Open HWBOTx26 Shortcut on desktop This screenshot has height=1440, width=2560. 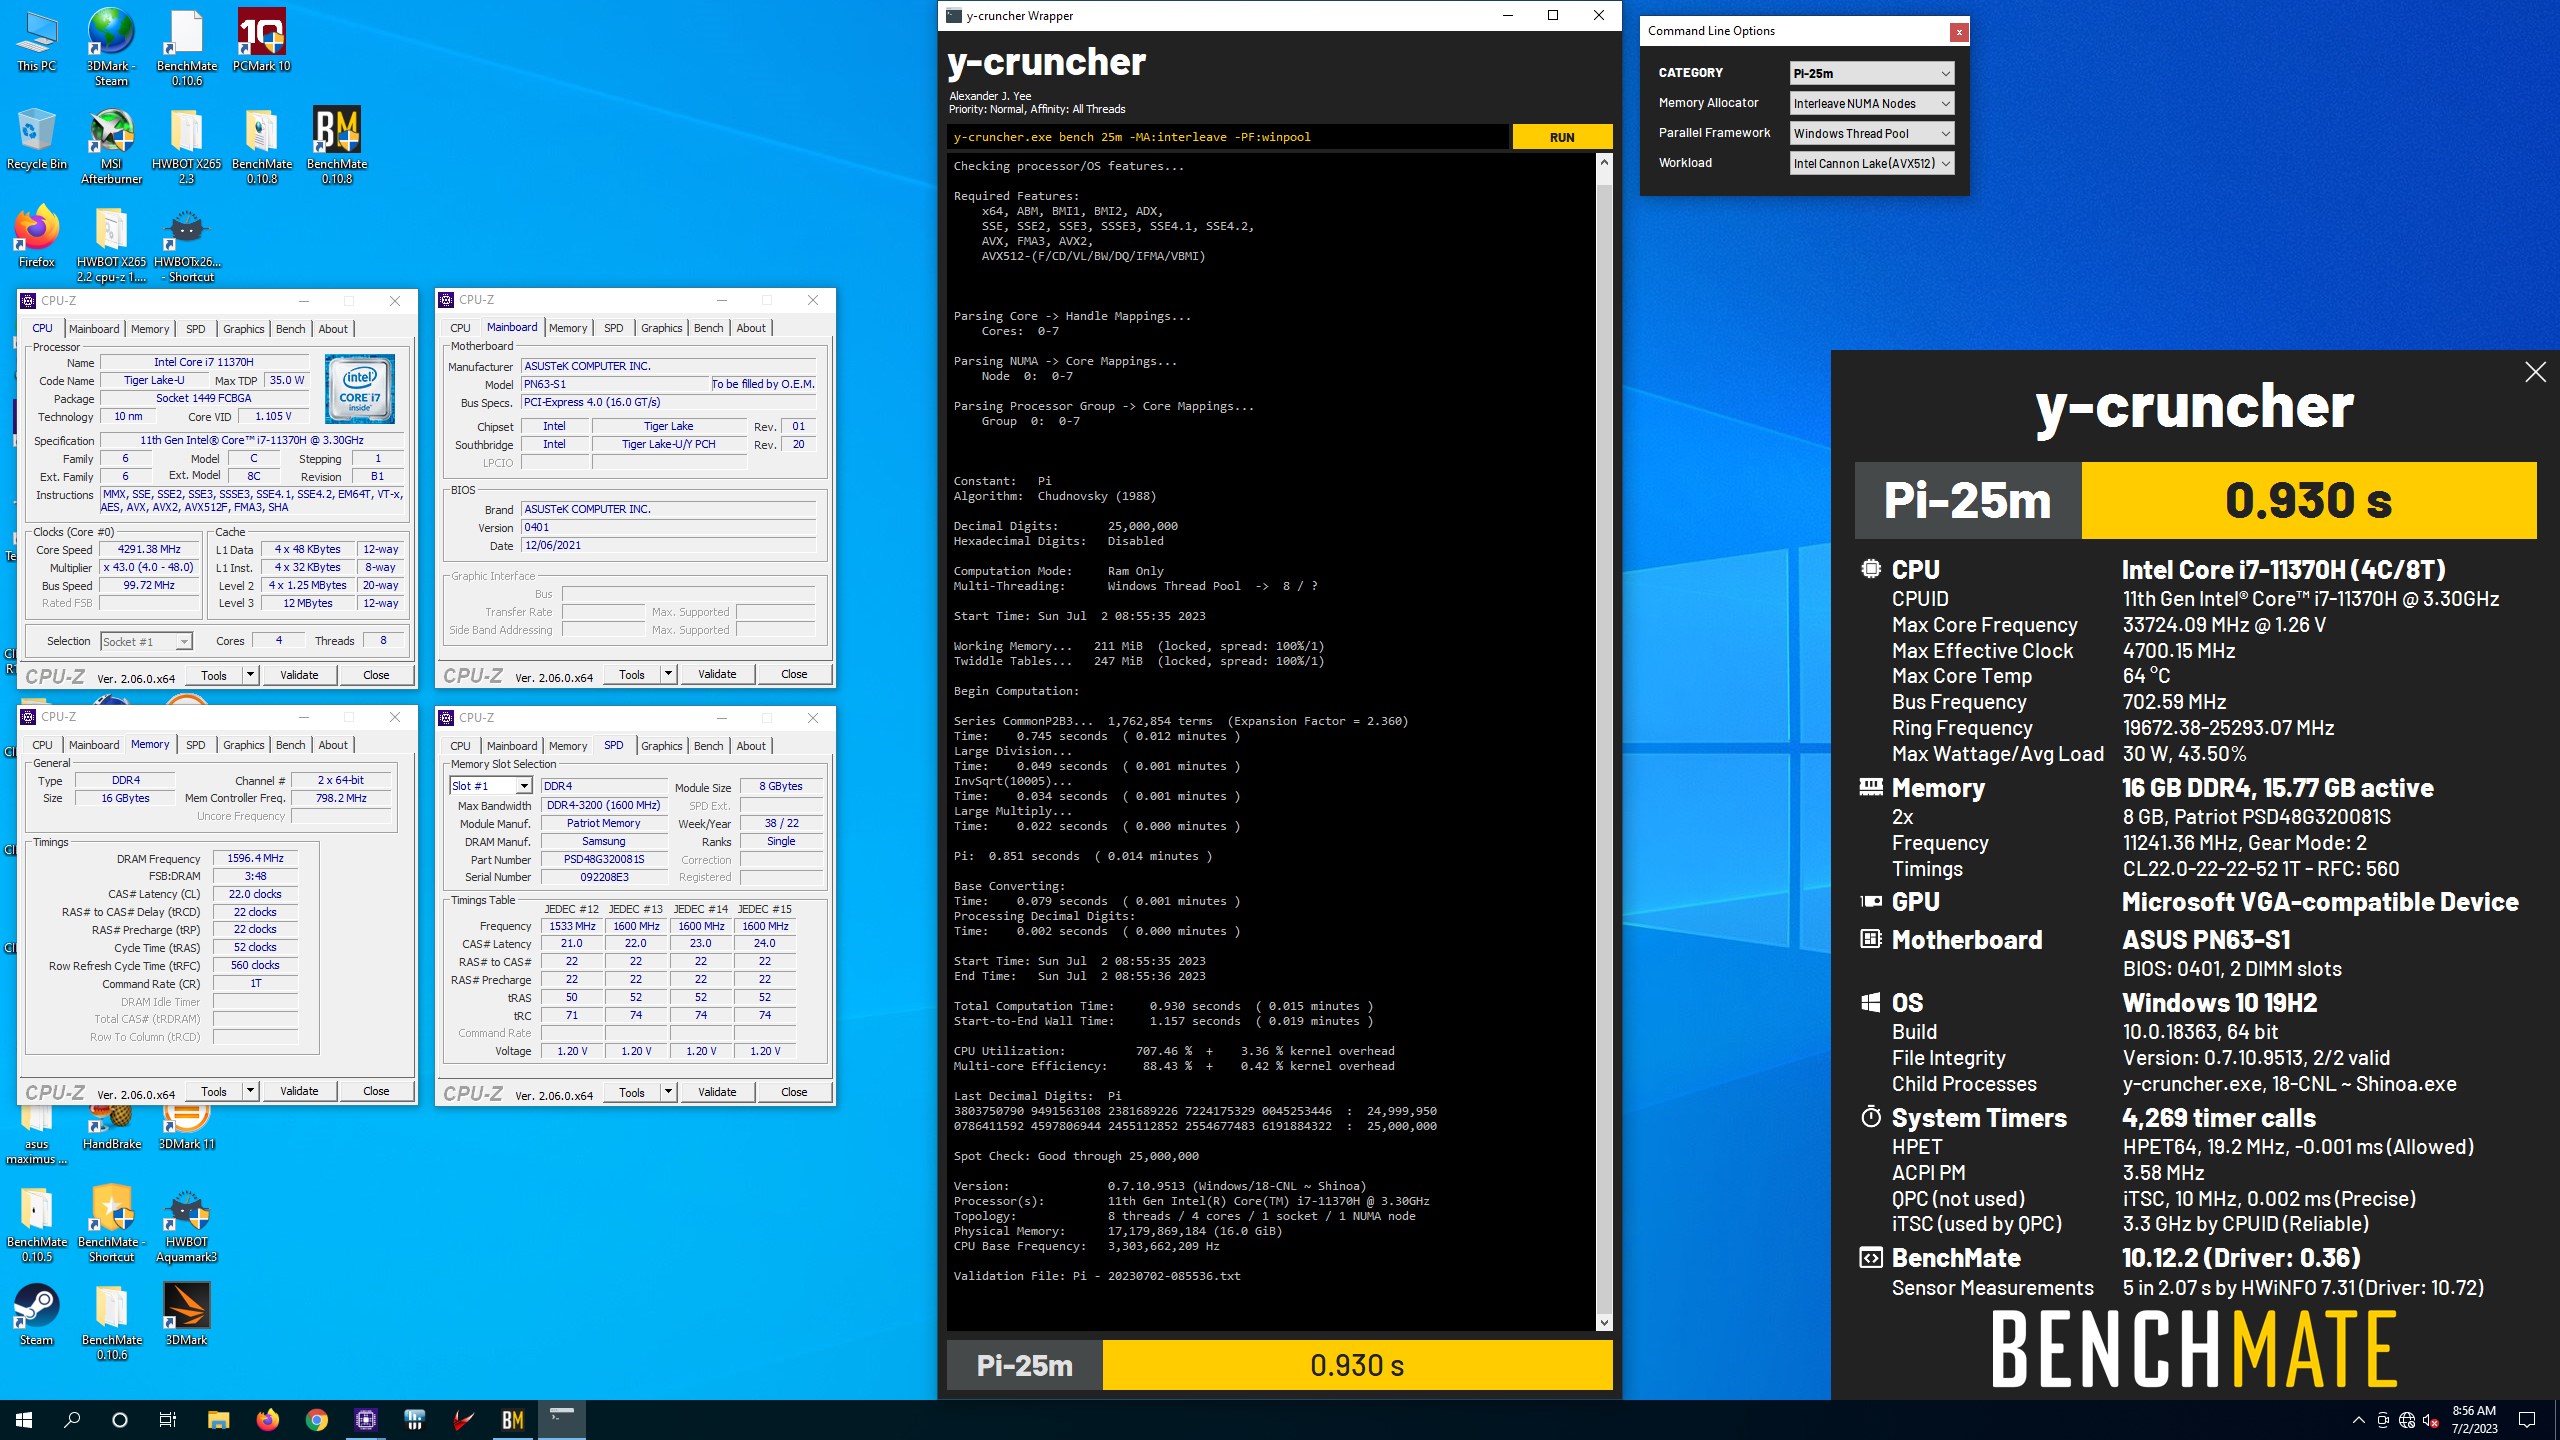tap(186, 245)
